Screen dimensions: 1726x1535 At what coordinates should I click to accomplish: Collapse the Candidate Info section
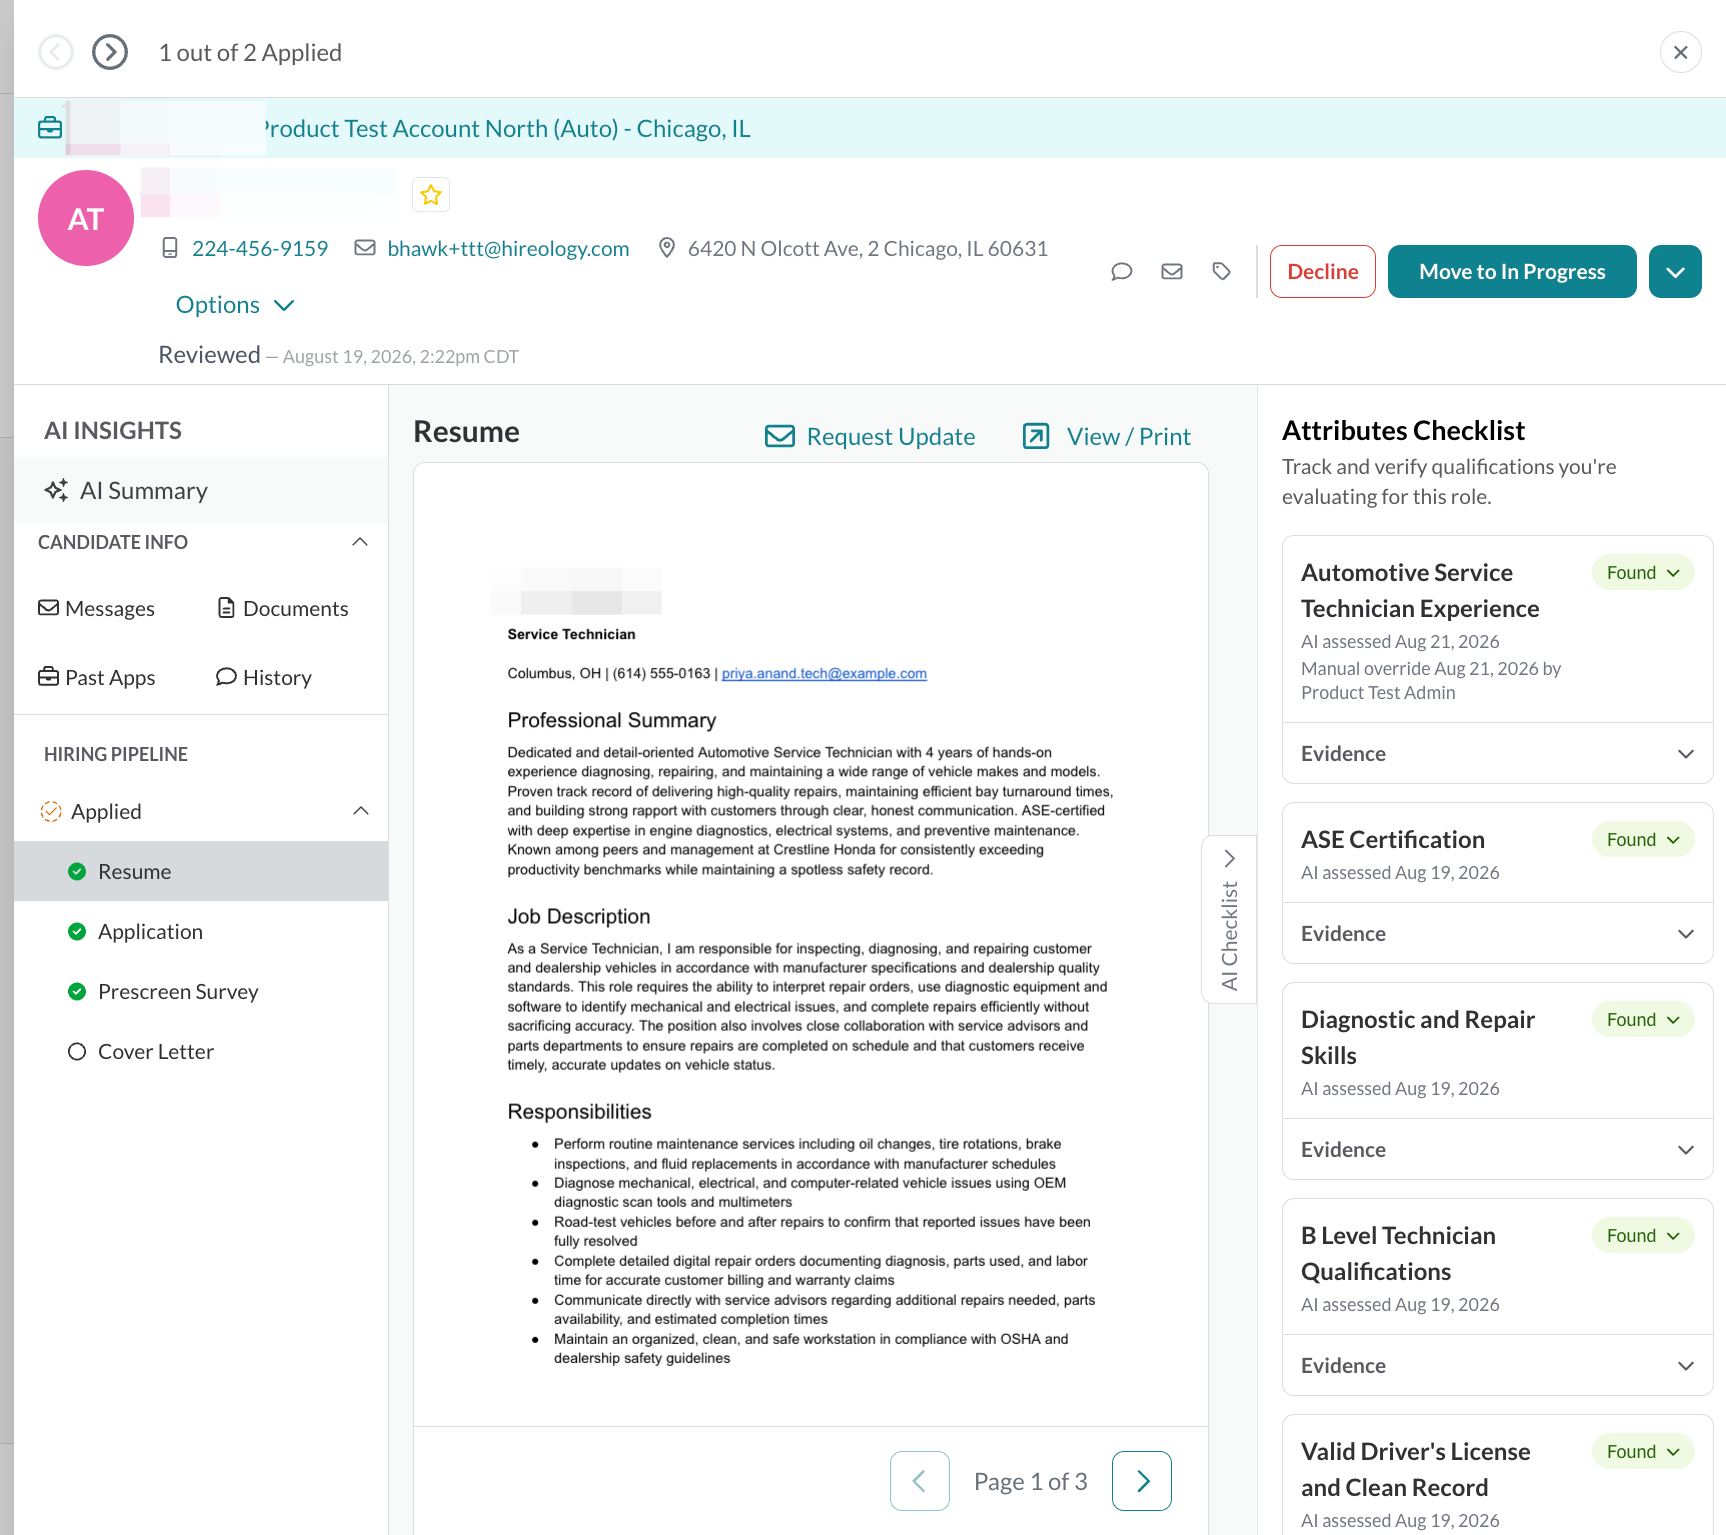(360, 542)
